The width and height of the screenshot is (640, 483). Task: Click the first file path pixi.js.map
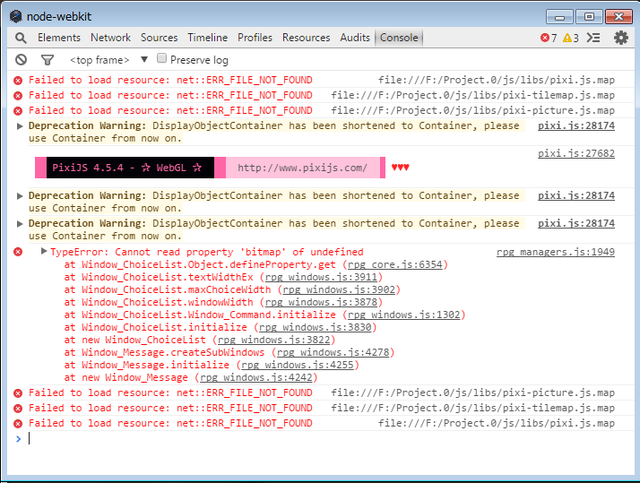(496, 80)
